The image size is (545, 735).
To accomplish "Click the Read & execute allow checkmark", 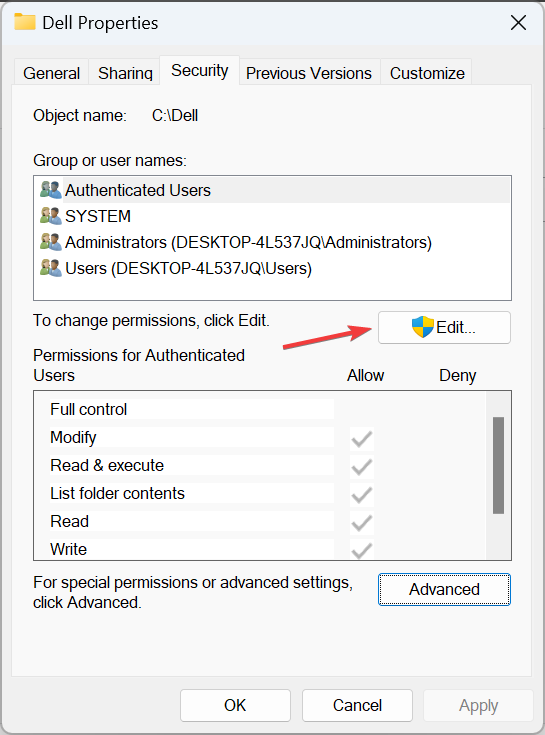I will [362, 467].
